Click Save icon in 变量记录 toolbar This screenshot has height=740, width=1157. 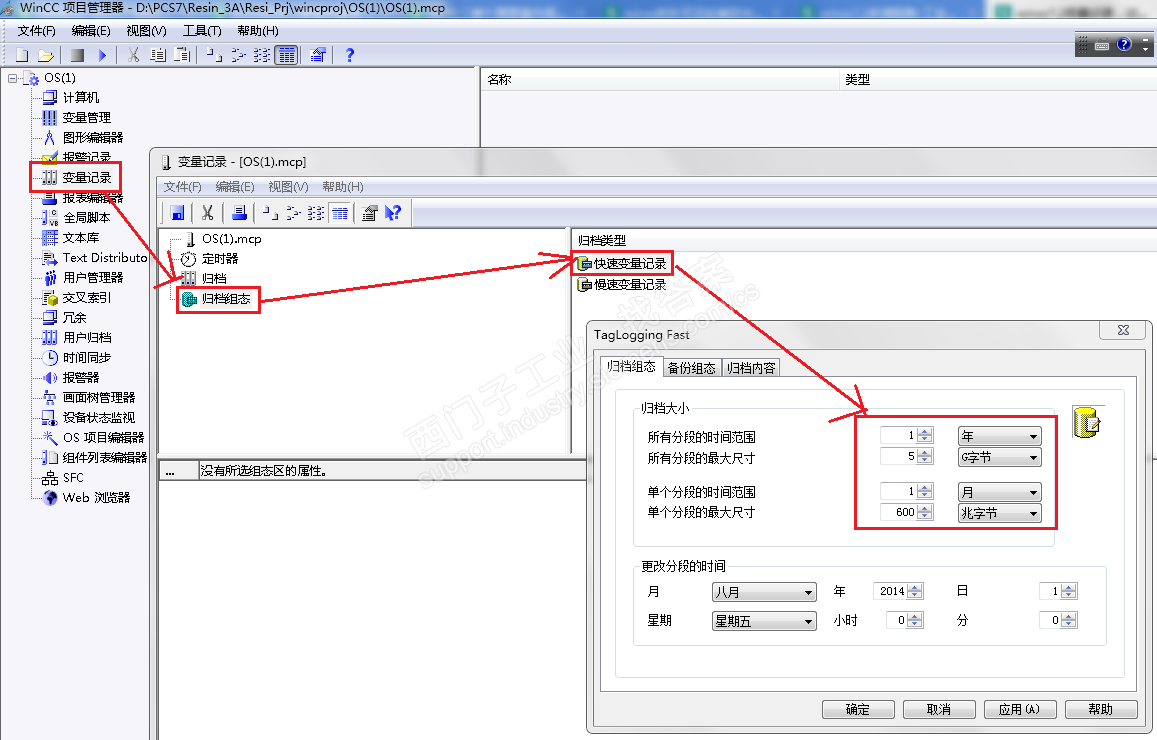177,213
